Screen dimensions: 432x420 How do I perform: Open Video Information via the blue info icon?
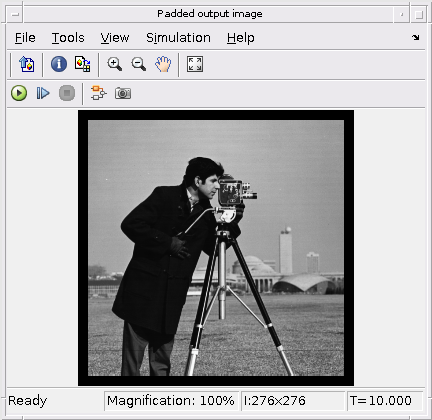click(59, 64)
